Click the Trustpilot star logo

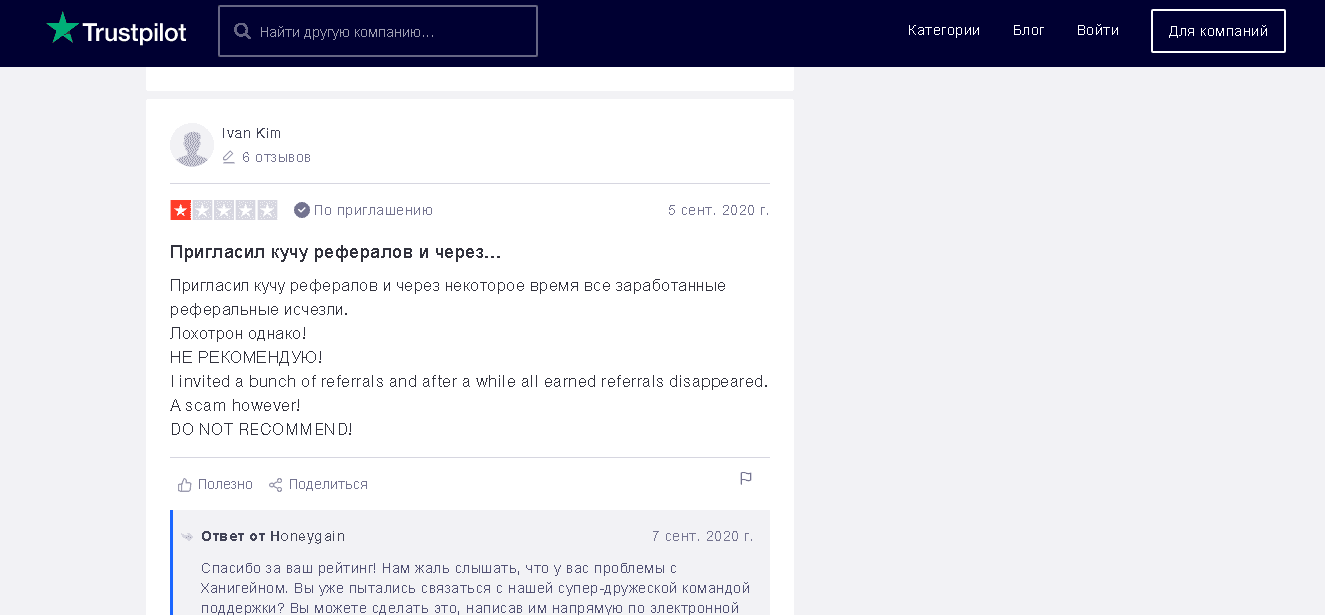pyautogui.click(x=62, y=29)
